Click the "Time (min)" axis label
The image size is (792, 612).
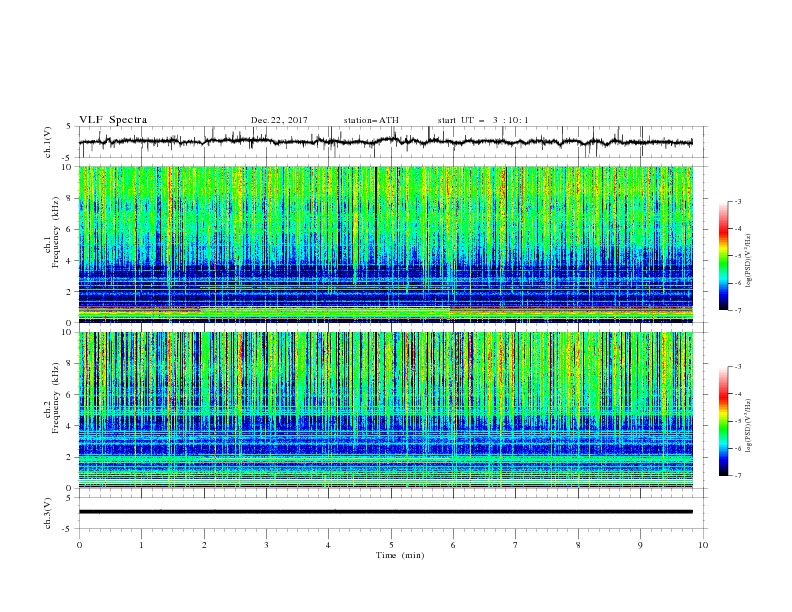(400, 555)
